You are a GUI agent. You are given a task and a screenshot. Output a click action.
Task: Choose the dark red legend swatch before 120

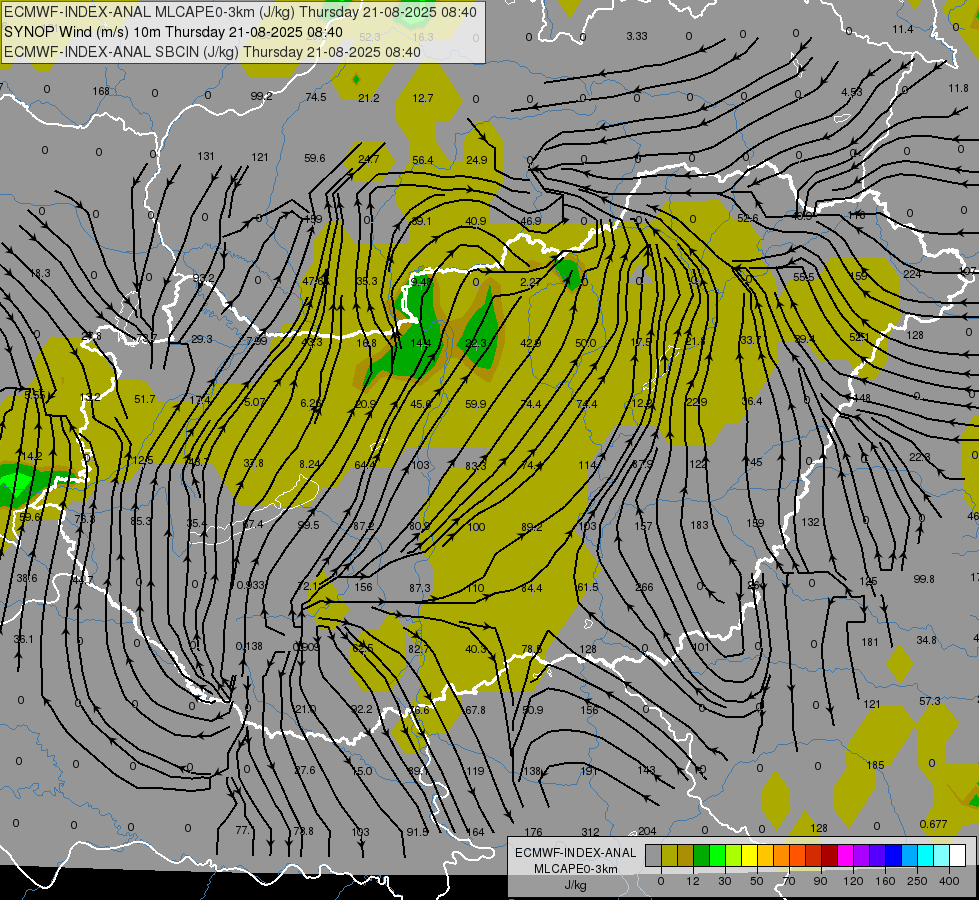(829, 855)
